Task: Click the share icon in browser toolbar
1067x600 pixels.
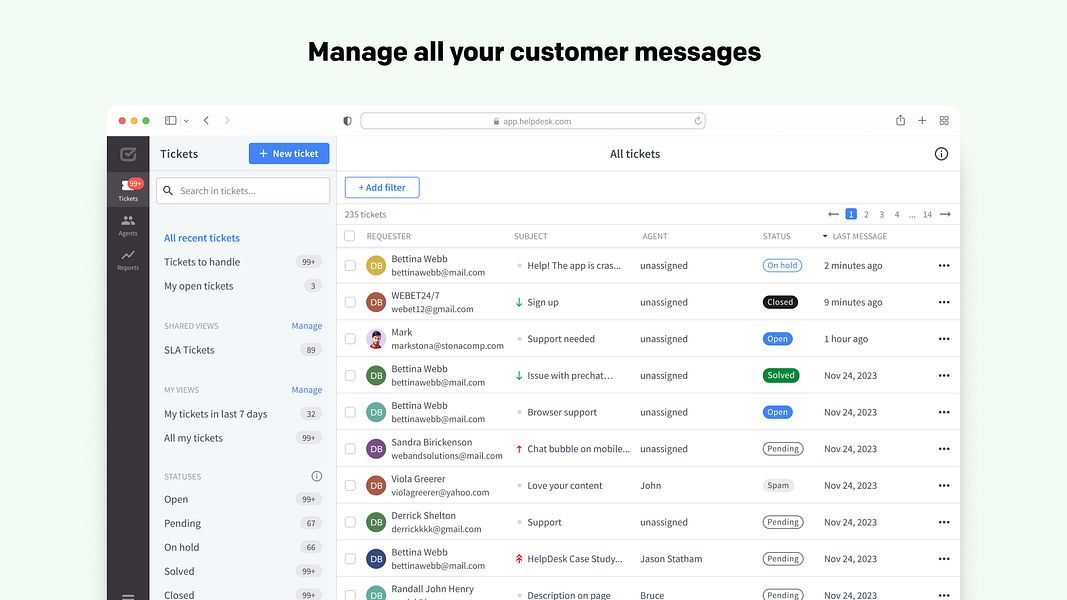Action: 900,119
